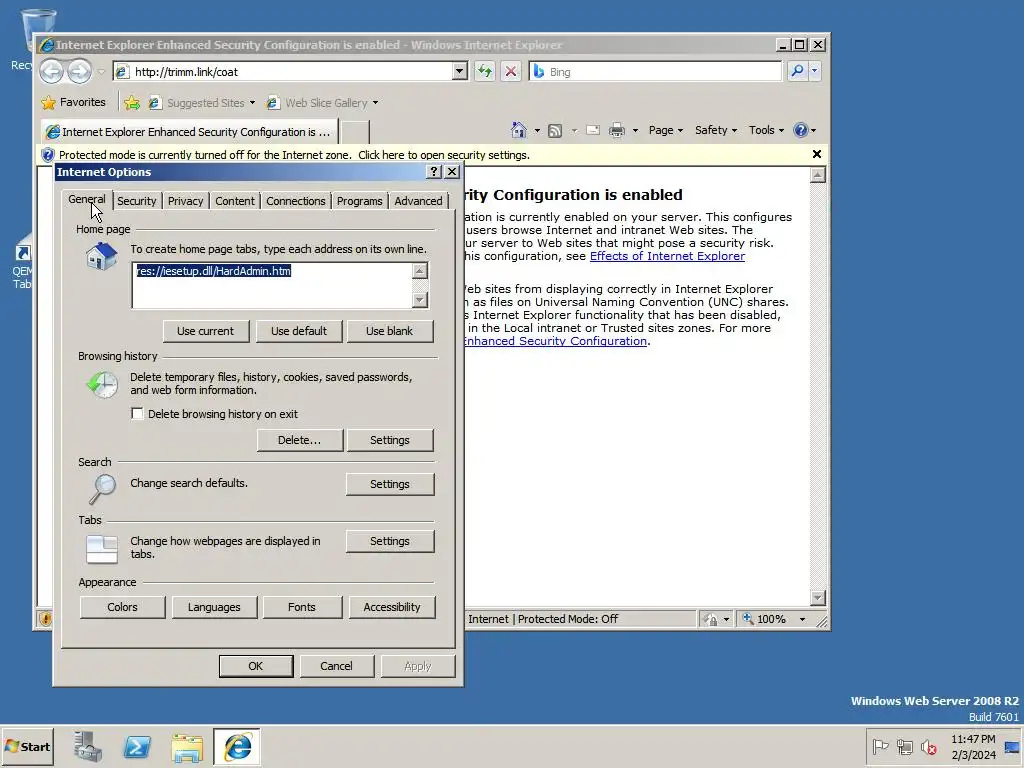Click the Languages button
This screenshot has height=768, width=1024.
click(214, 607)
